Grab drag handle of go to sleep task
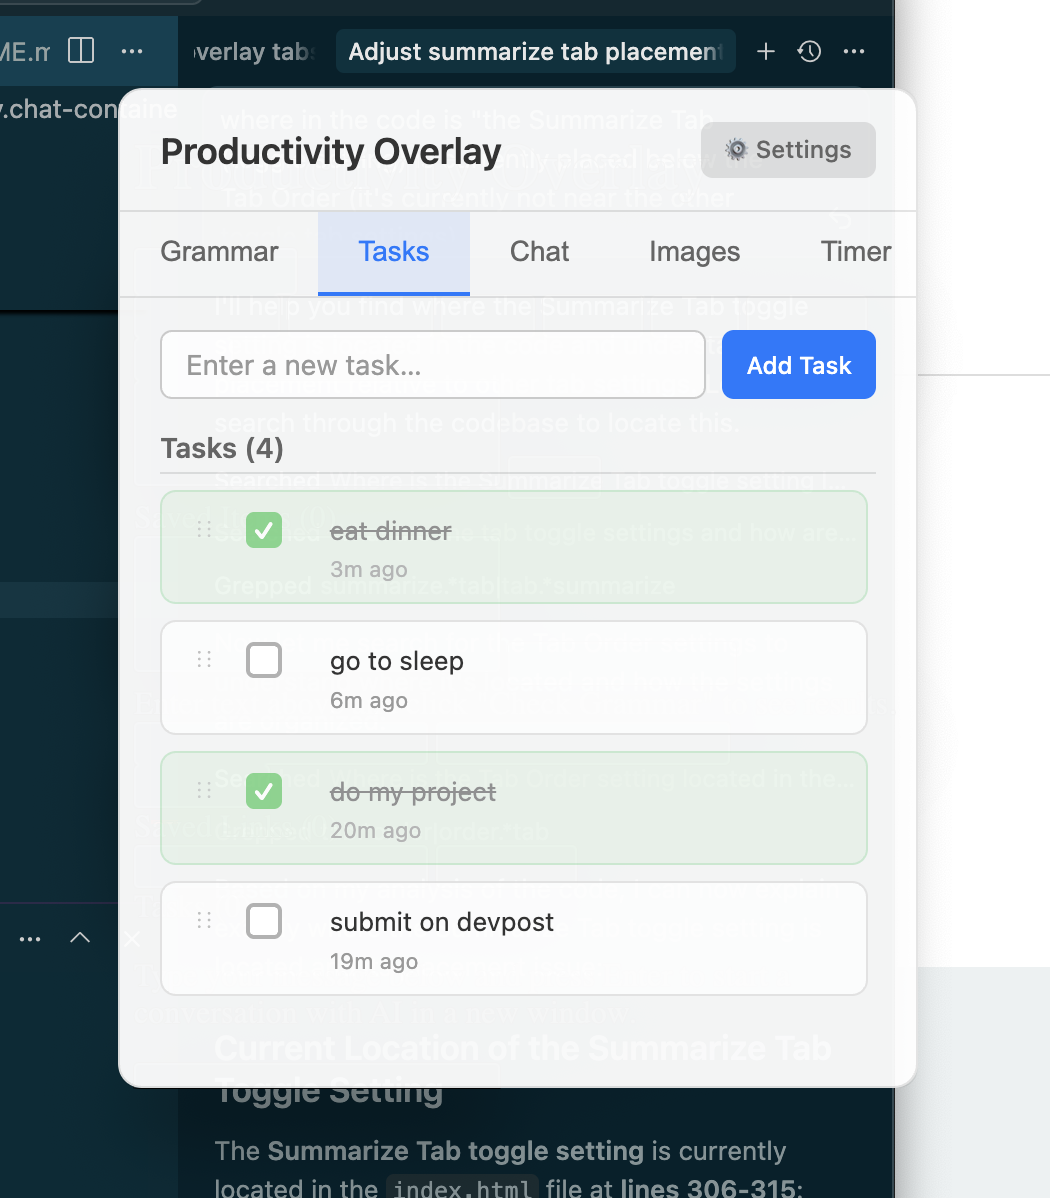Image resolution: width=1050 pixels, height=1198 pixels. point(204,659)
